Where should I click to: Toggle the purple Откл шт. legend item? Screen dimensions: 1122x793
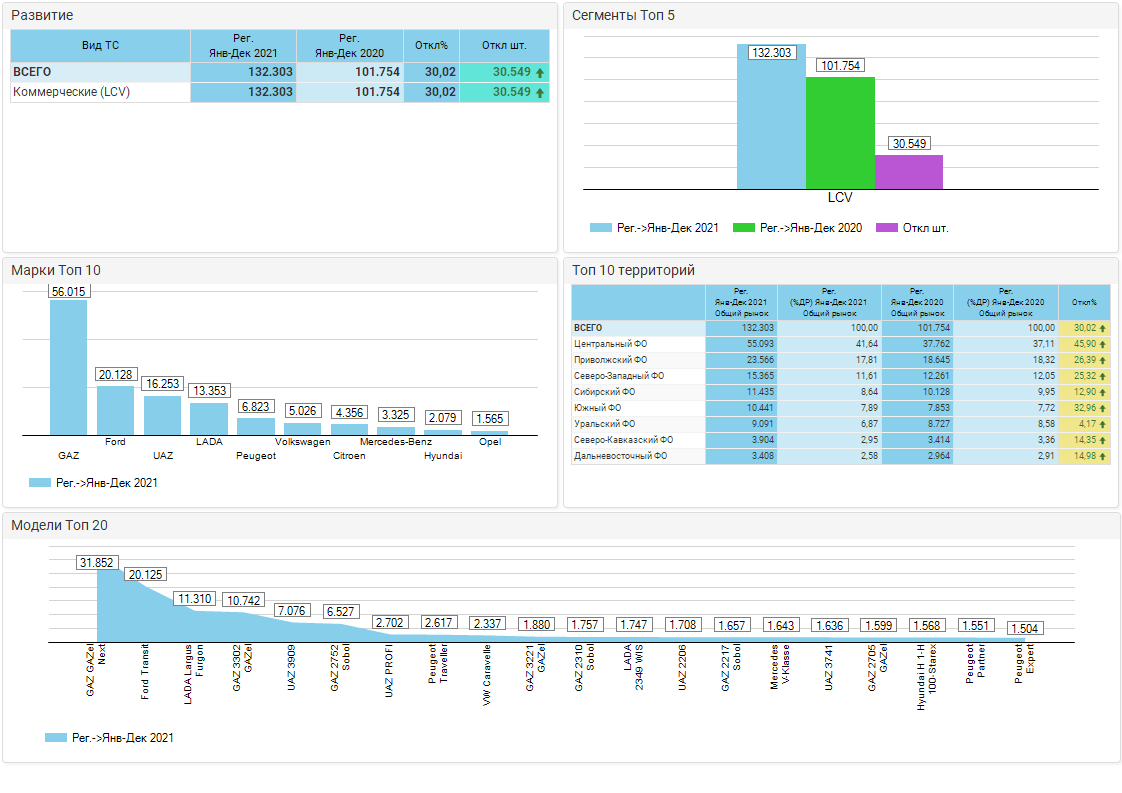(x=911, y=228)
